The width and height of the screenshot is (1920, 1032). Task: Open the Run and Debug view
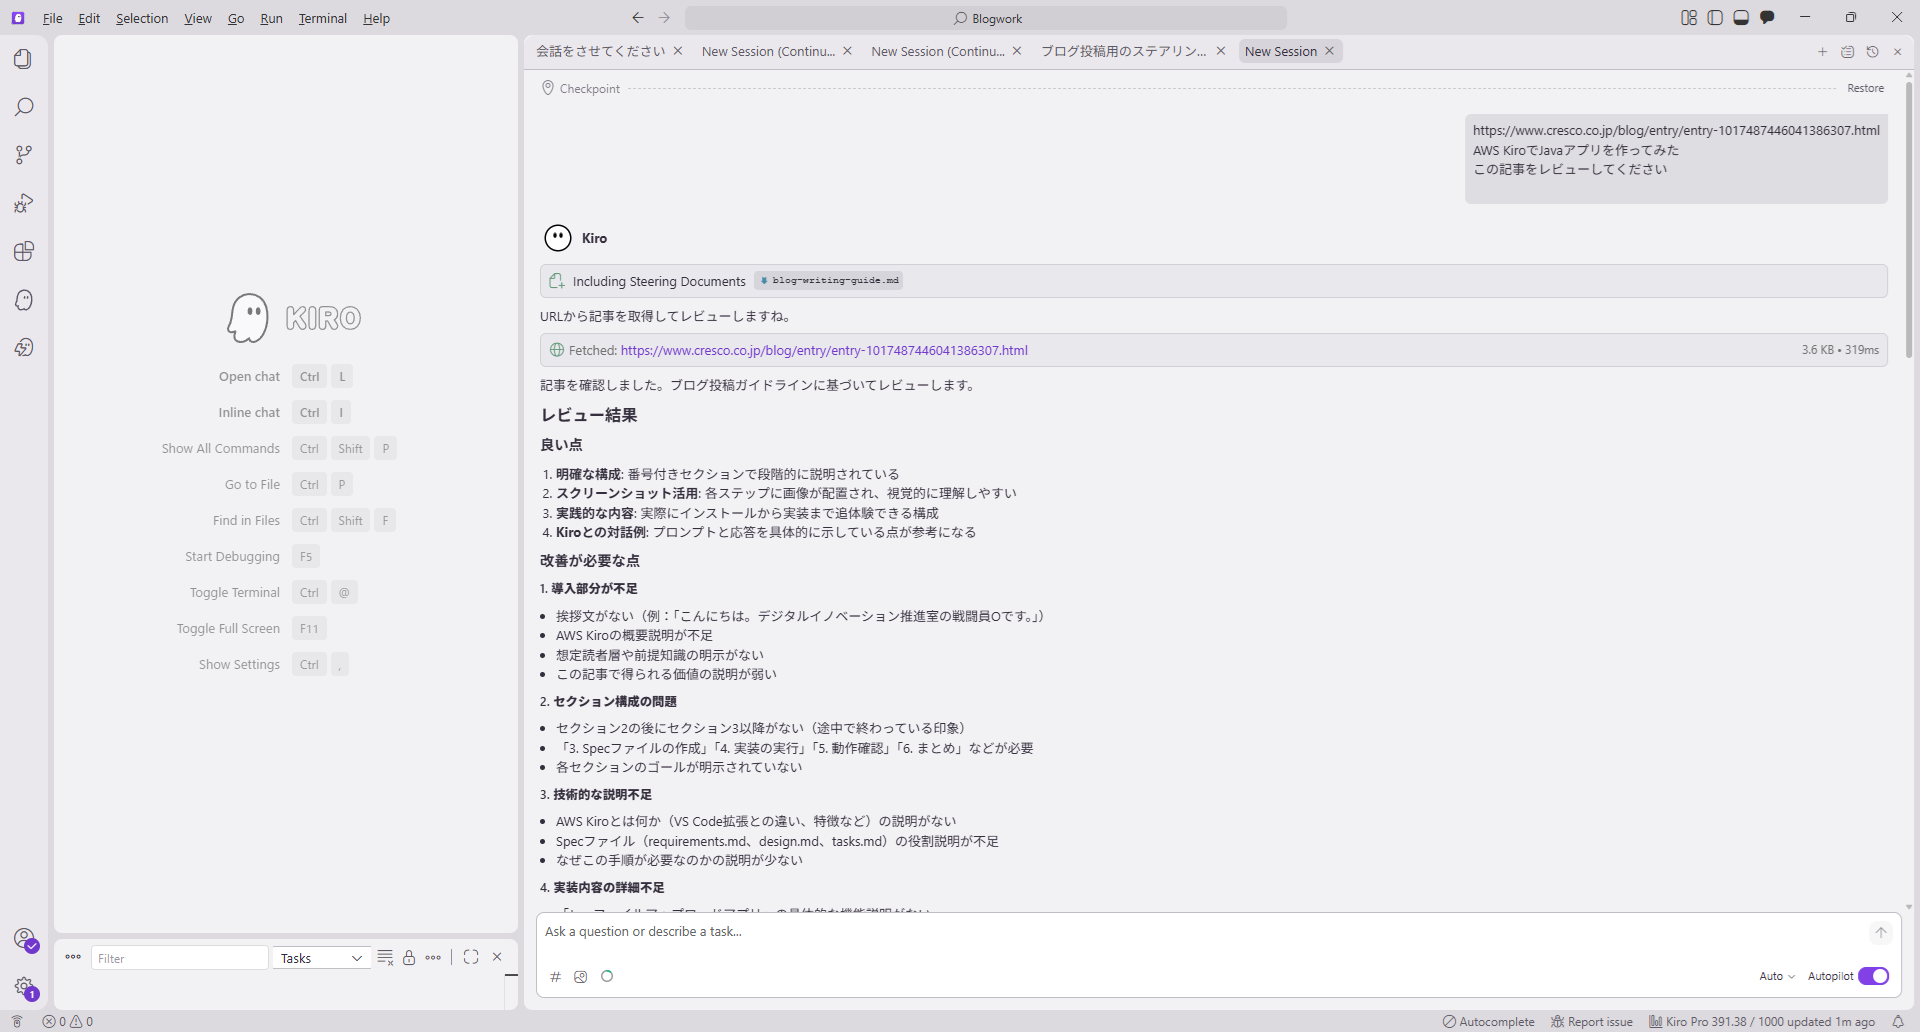click(x=24, y=203)
